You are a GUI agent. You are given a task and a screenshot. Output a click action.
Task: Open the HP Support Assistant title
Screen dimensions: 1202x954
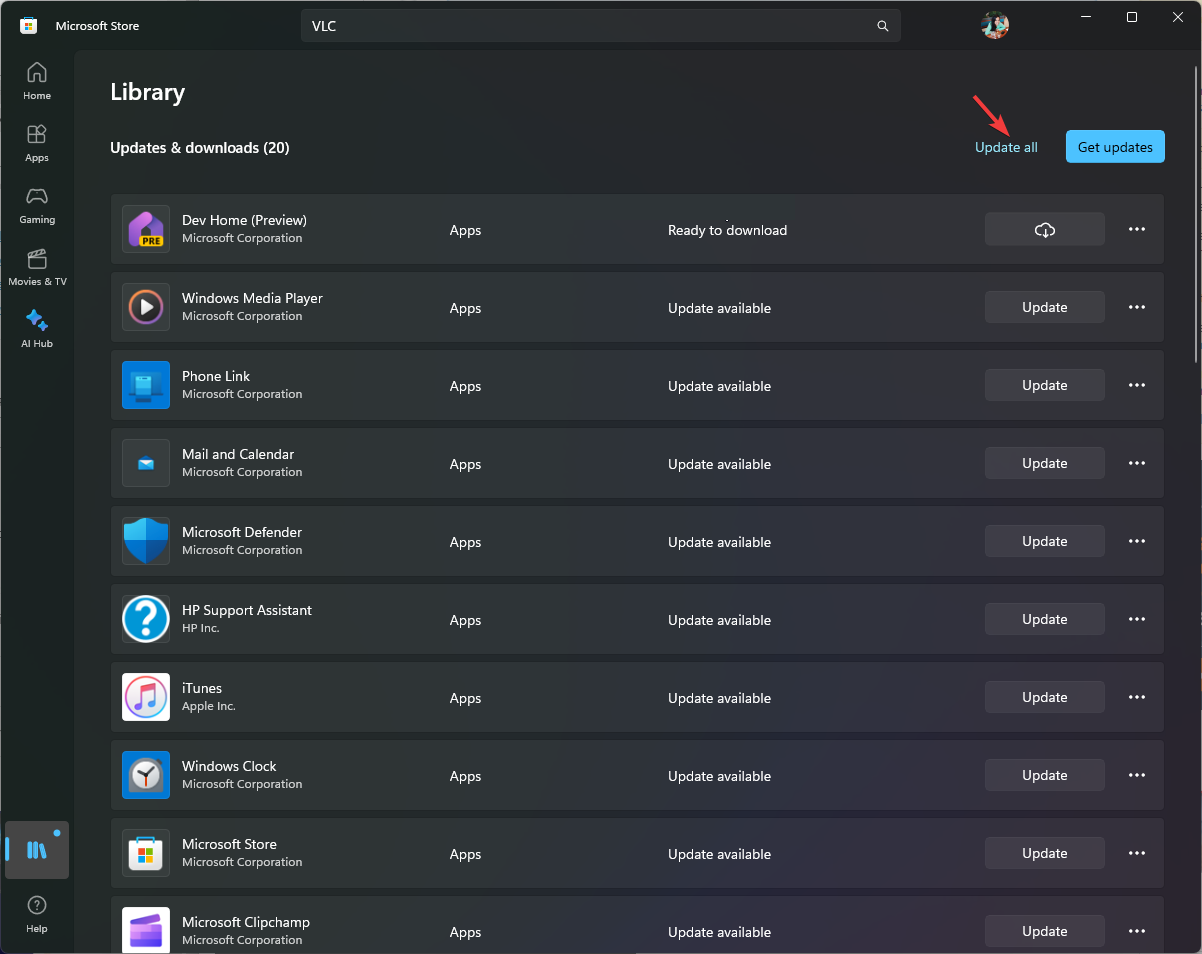tap(247, 610)
